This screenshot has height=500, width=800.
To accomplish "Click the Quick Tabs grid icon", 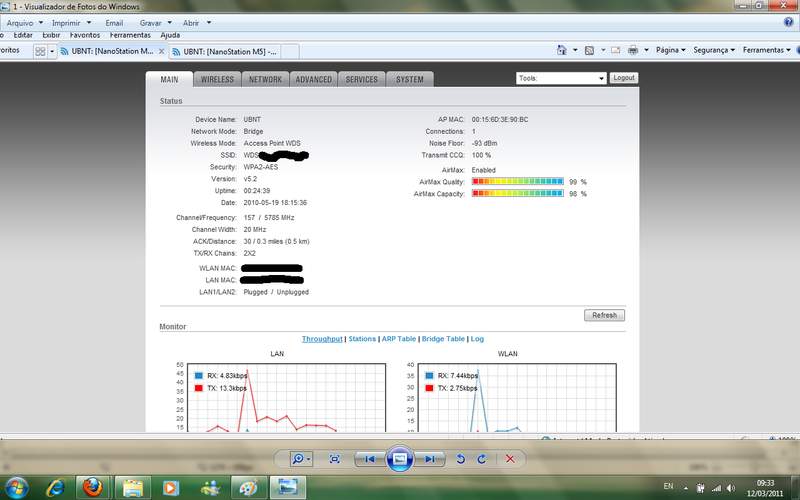I will (x=40, y=51).
